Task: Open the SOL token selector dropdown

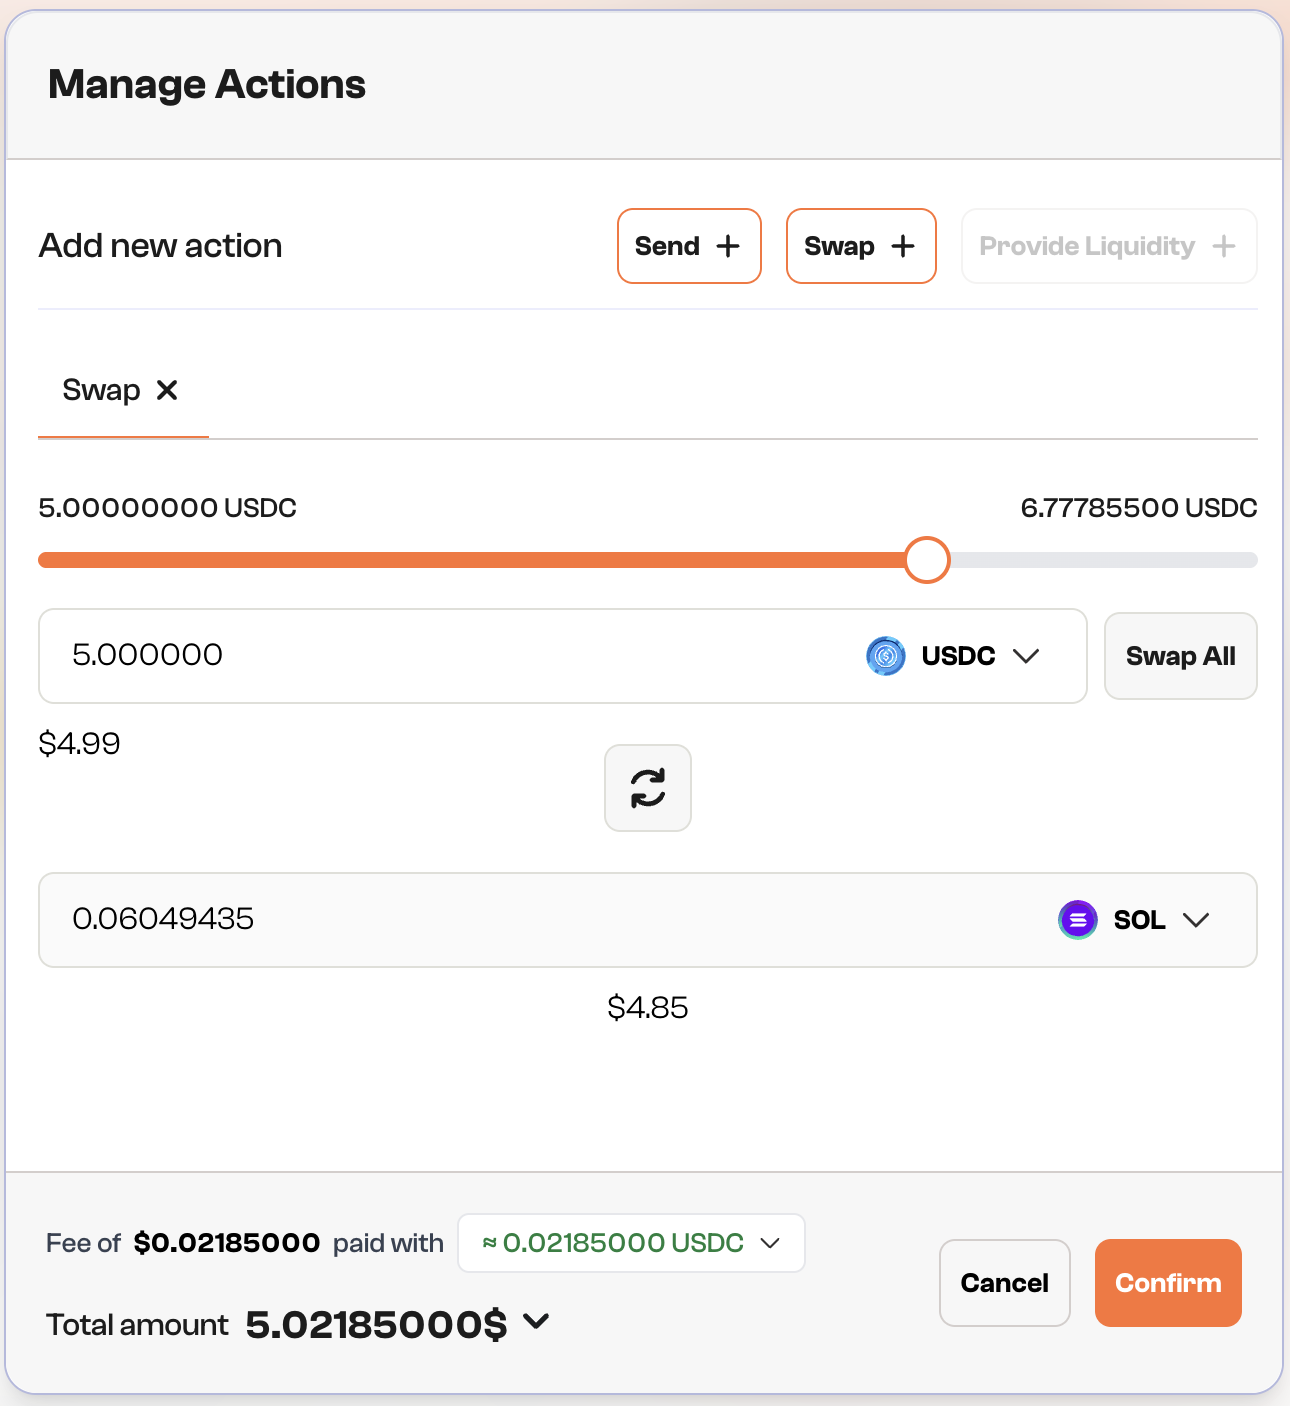Action: [x=1197, y=920]
